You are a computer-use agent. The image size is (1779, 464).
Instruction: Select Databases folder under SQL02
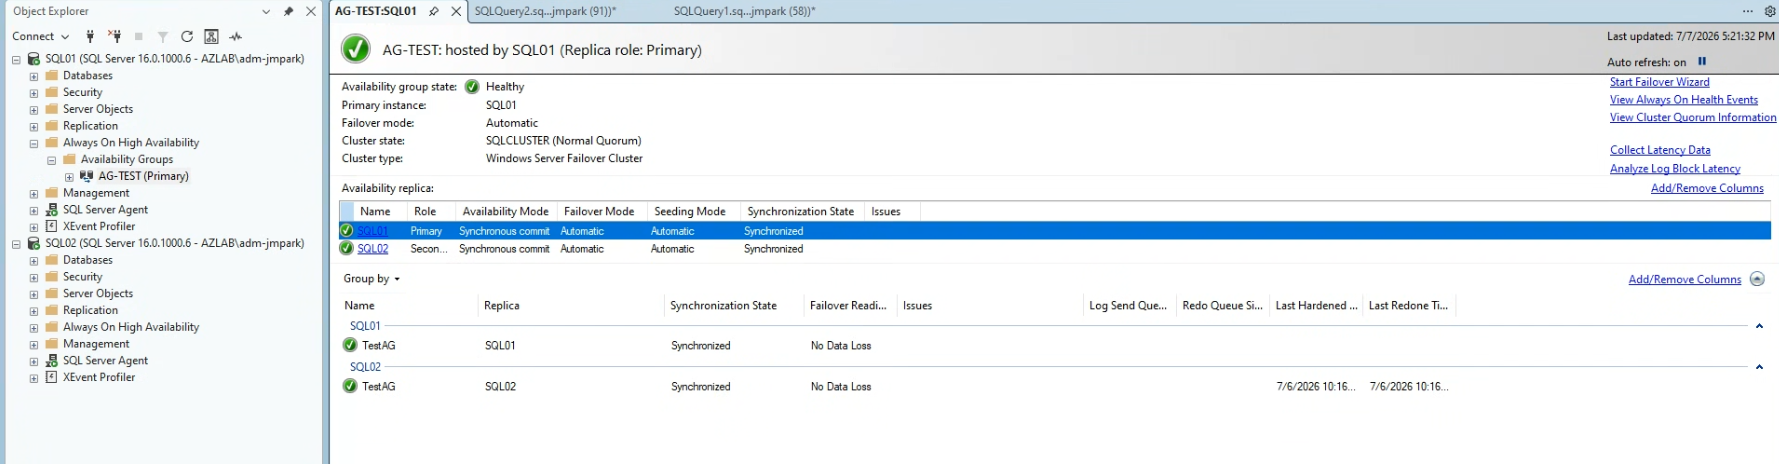(x=87, y=260)
